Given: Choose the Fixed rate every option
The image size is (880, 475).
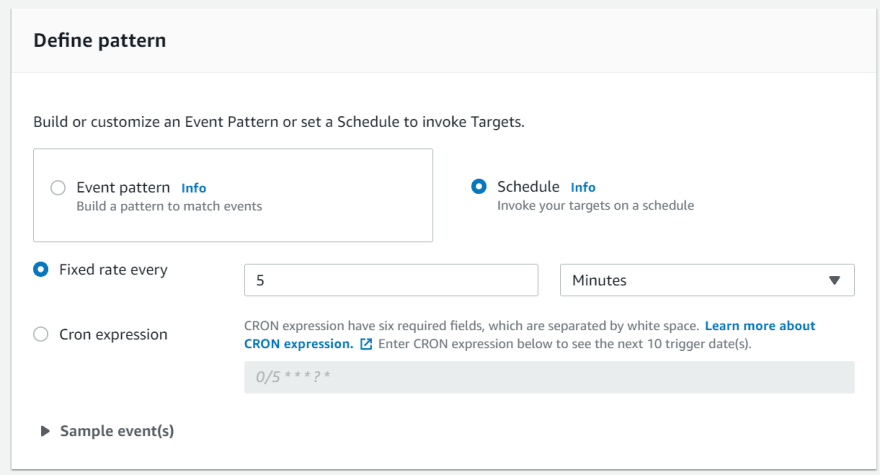Looking at the screenshot, I should coord(40,270).
